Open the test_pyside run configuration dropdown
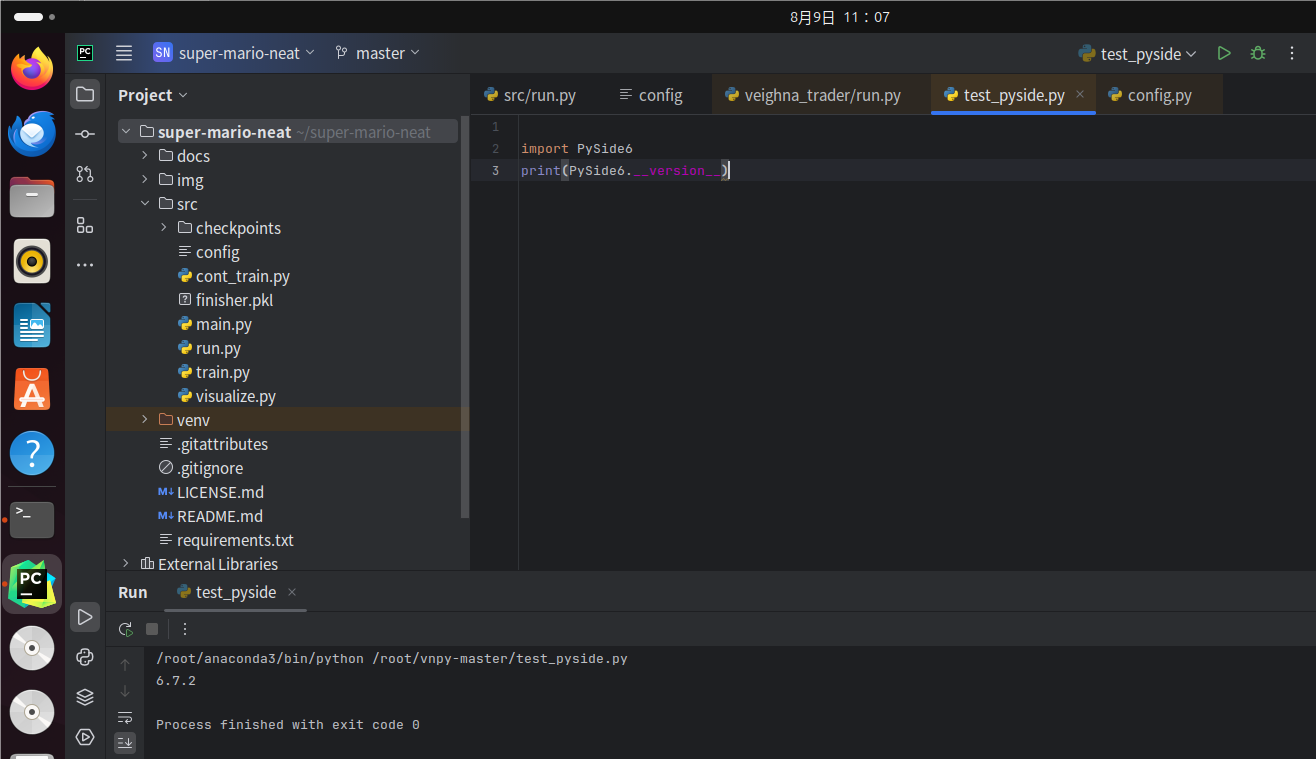The image size is (1316, 759). [1137, 53]
